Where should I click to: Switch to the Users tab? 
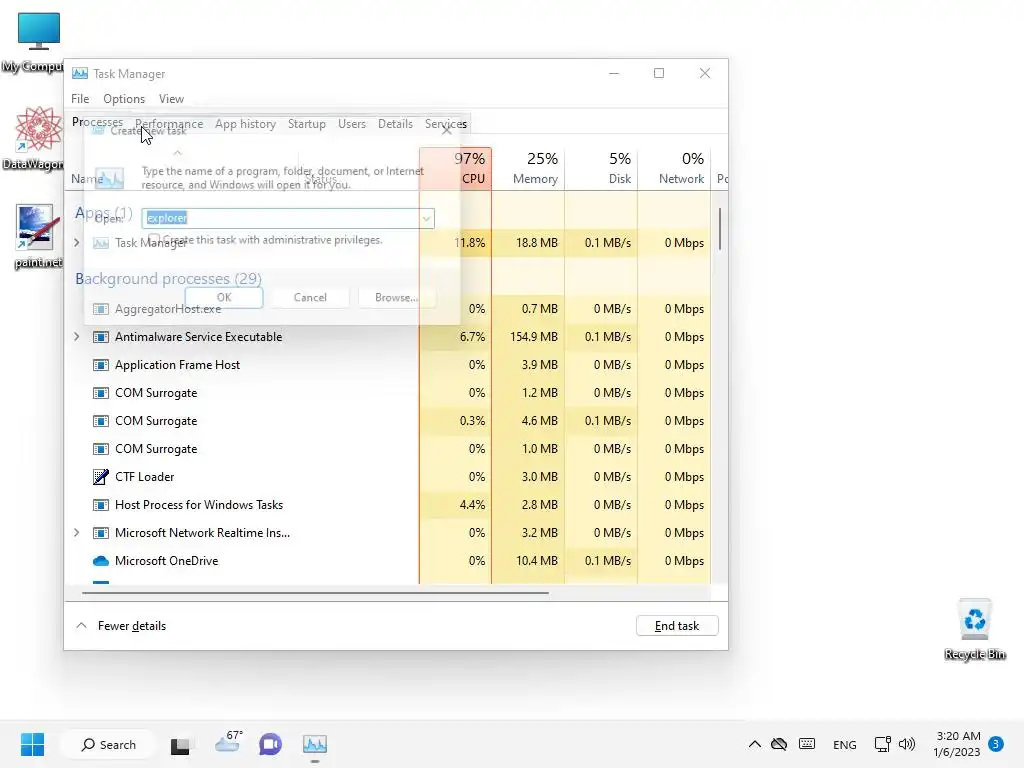coord(351,123)
